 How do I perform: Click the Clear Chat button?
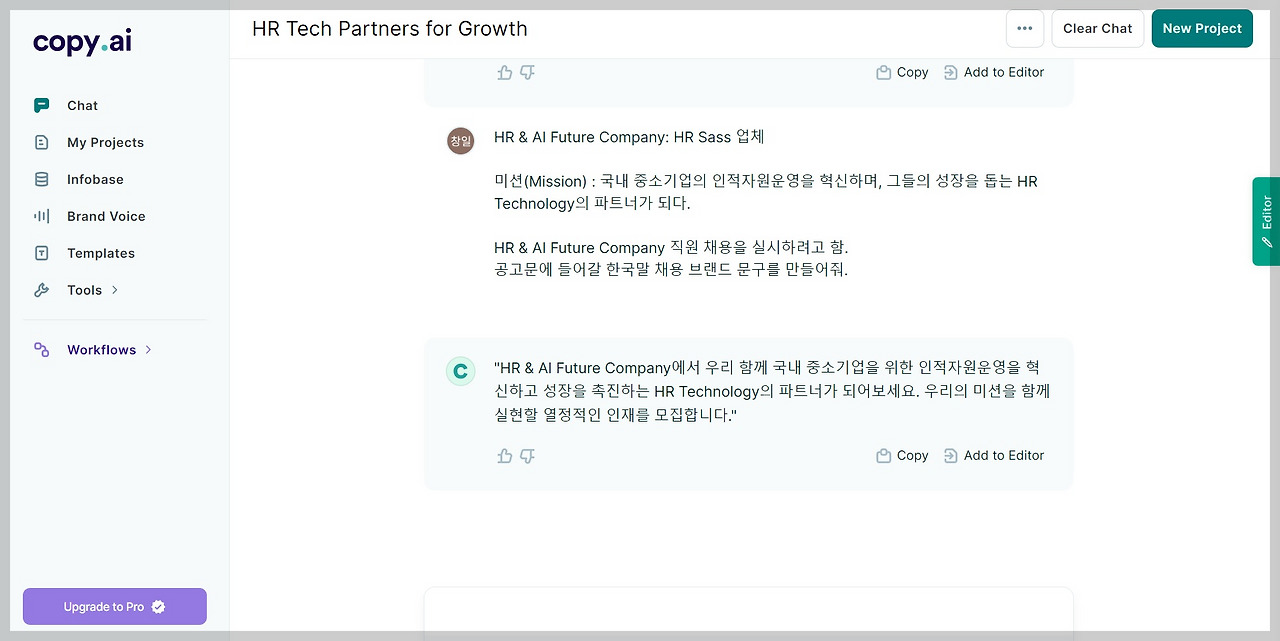[x=1098, y=29]
